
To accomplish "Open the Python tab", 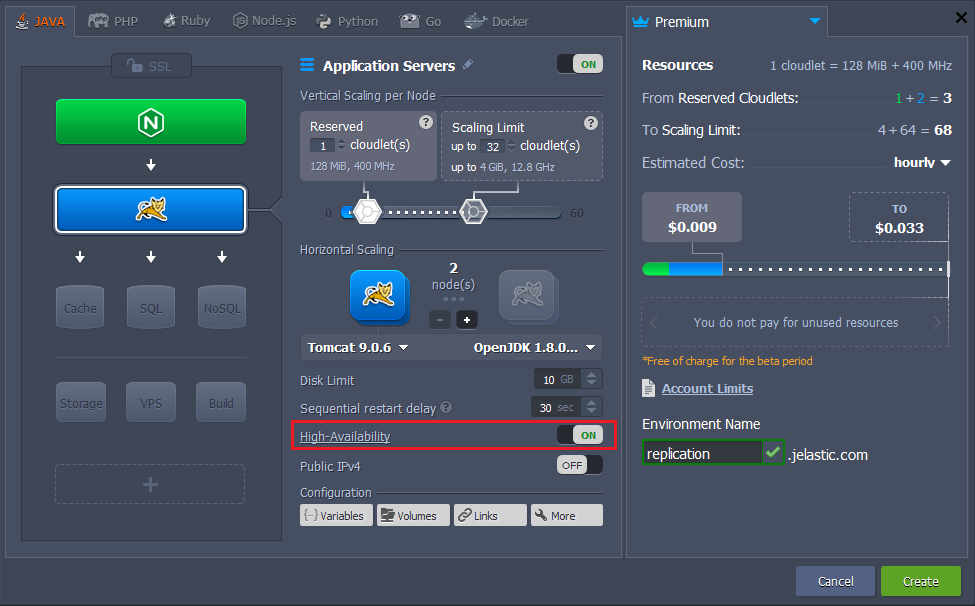I will (346, 21).
